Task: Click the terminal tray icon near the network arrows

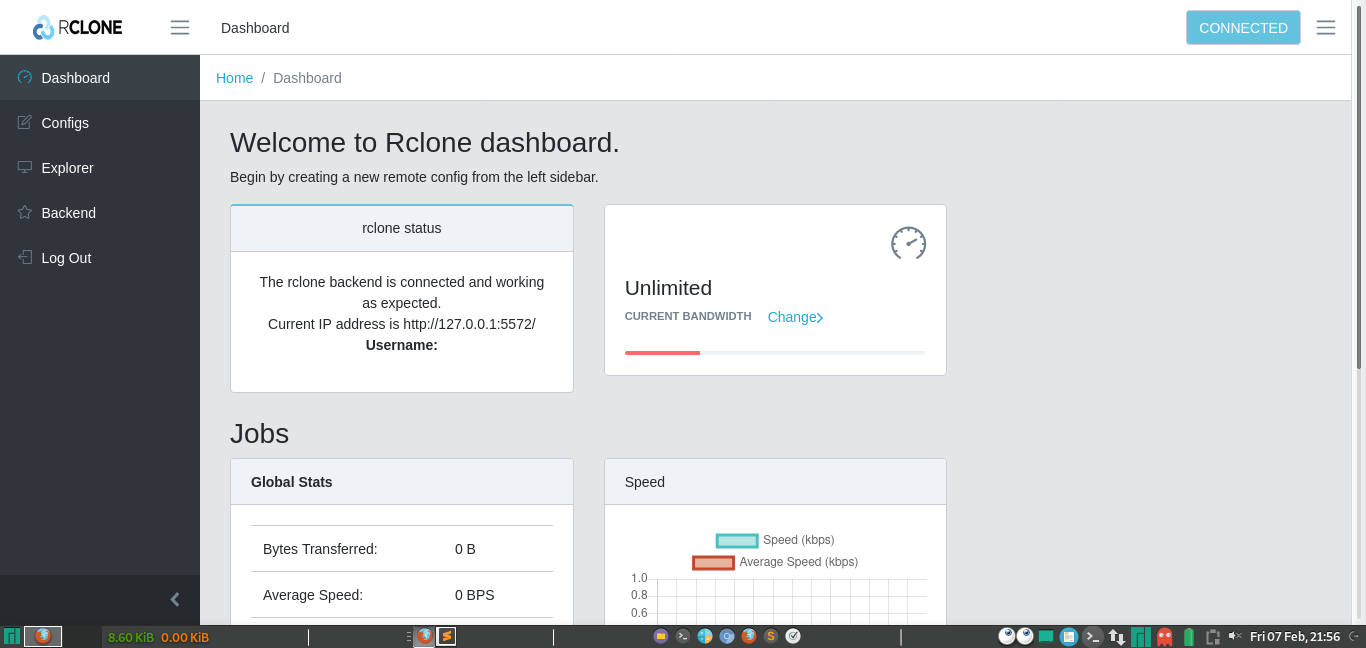Action: (x=1093, y=636)
